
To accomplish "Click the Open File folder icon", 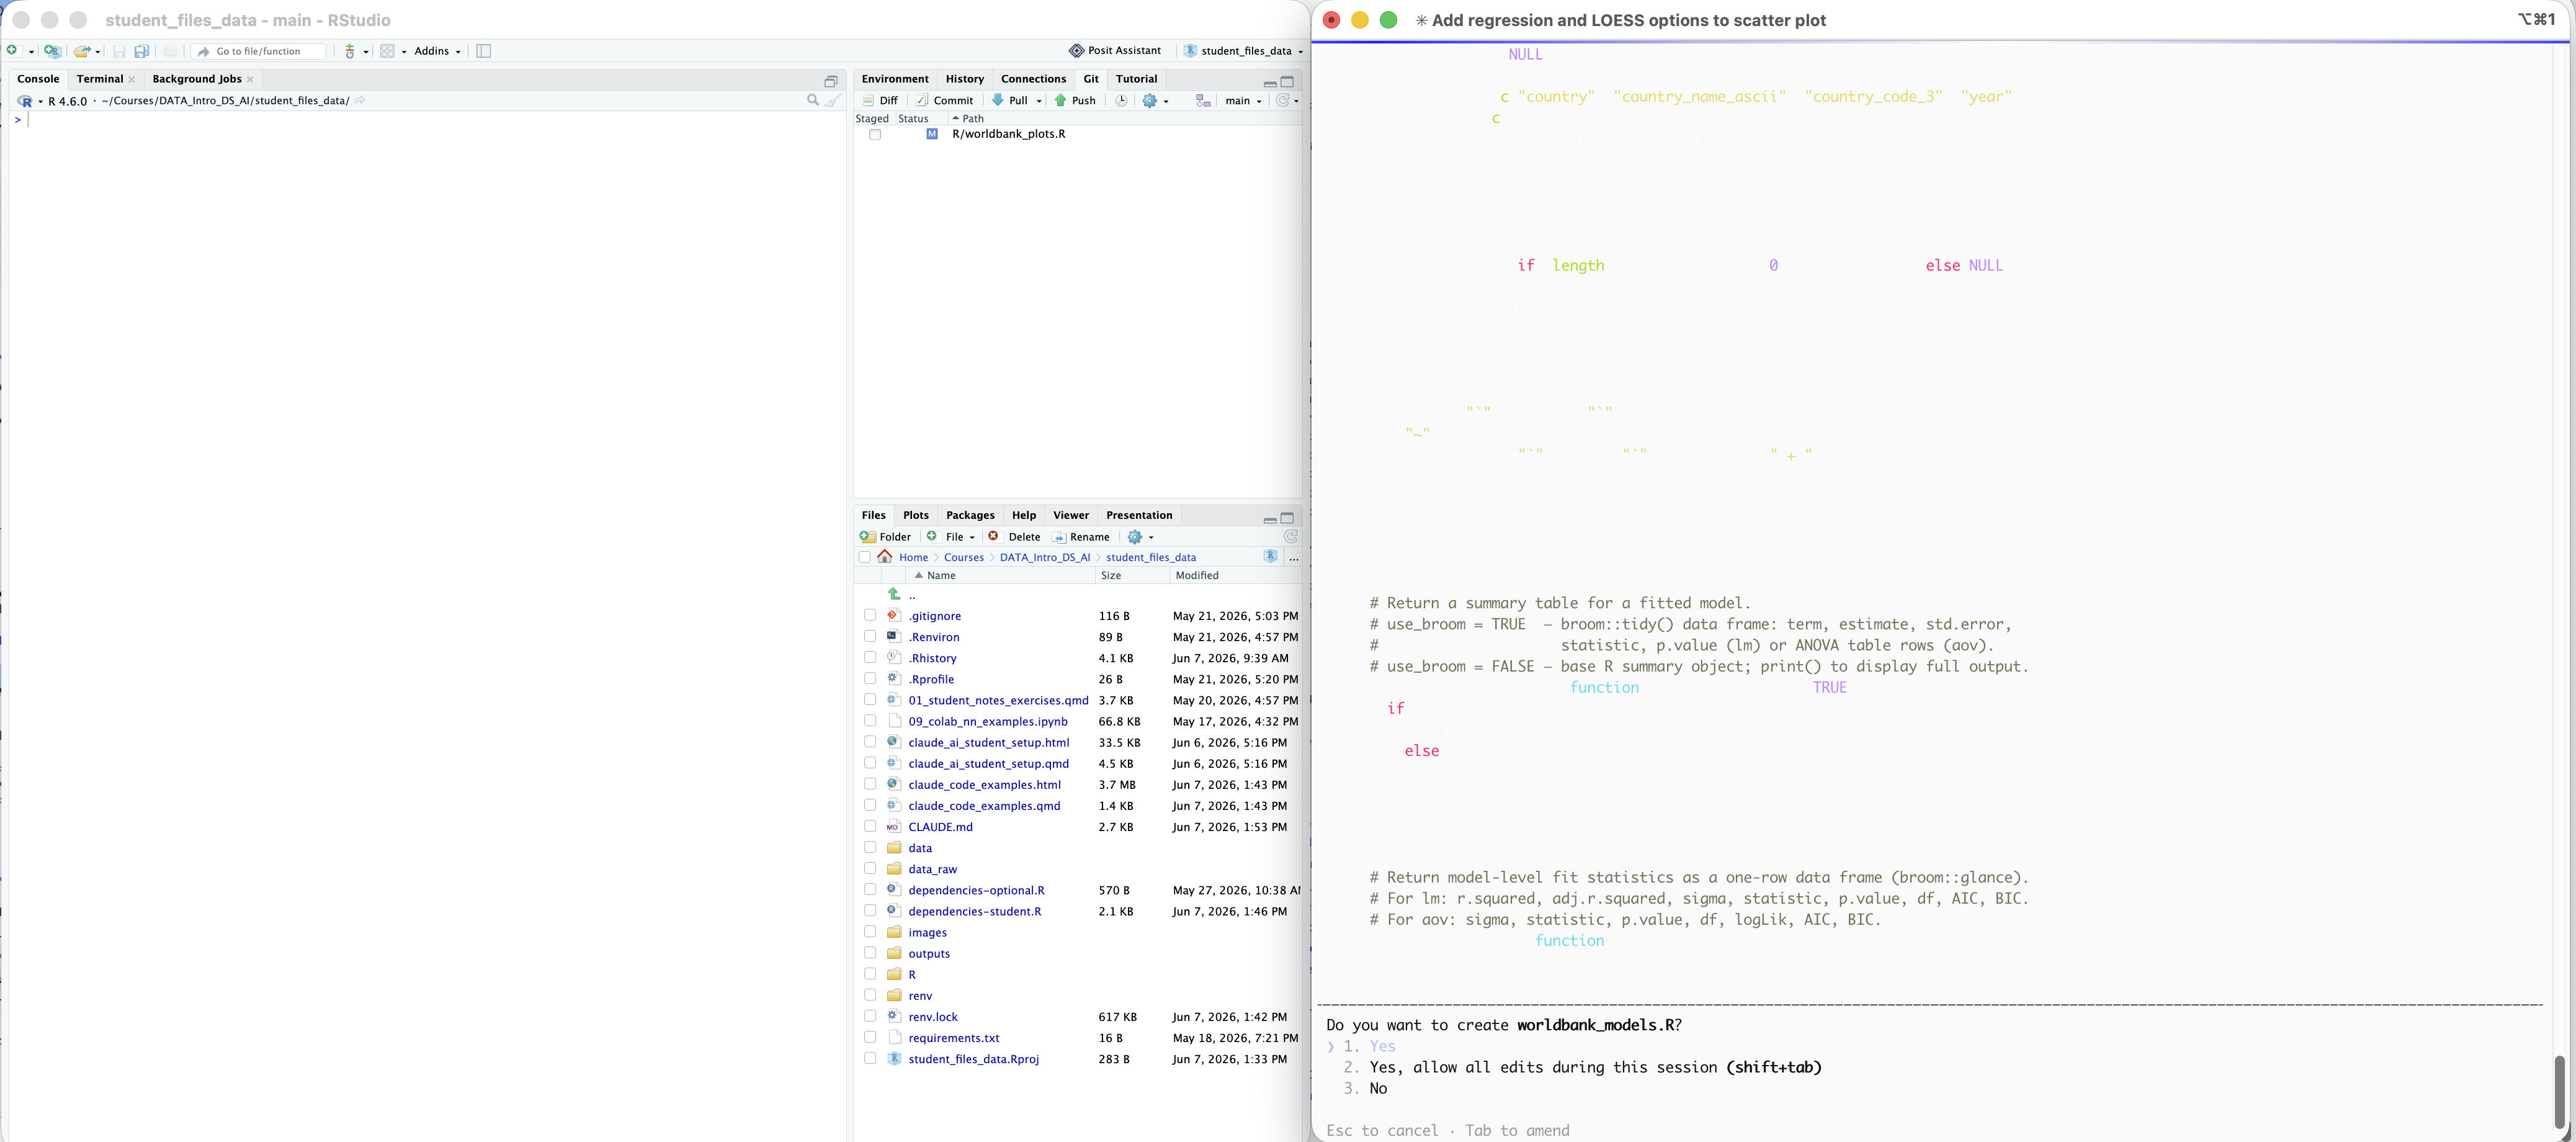I will 82,51.
